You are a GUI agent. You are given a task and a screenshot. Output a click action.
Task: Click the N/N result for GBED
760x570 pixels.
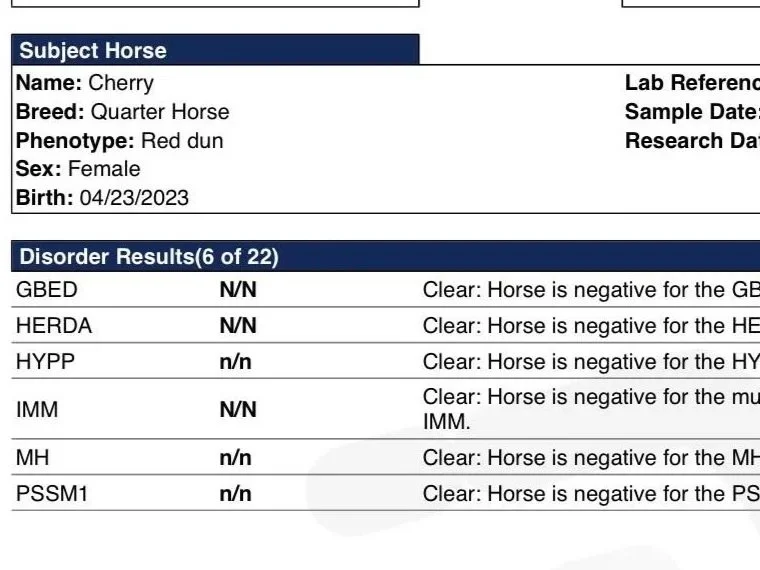(238, 290)
